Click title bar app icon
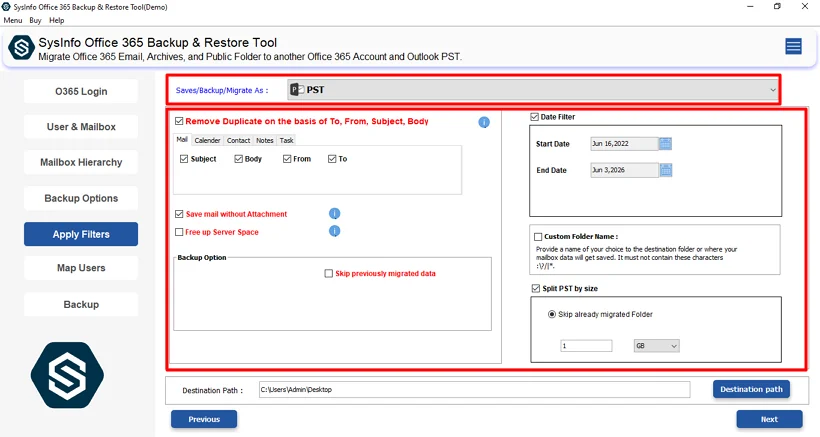The height and width of the screenshot is (437, 820). tap(6, 7)
